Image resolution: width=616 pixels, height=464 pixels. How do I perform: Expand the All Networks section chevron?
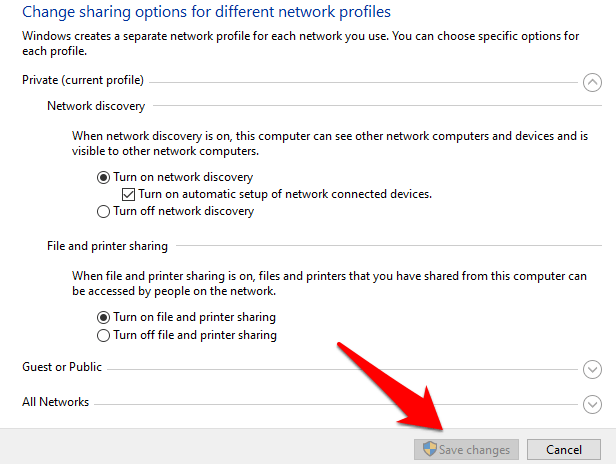click(x=592, y=404)
